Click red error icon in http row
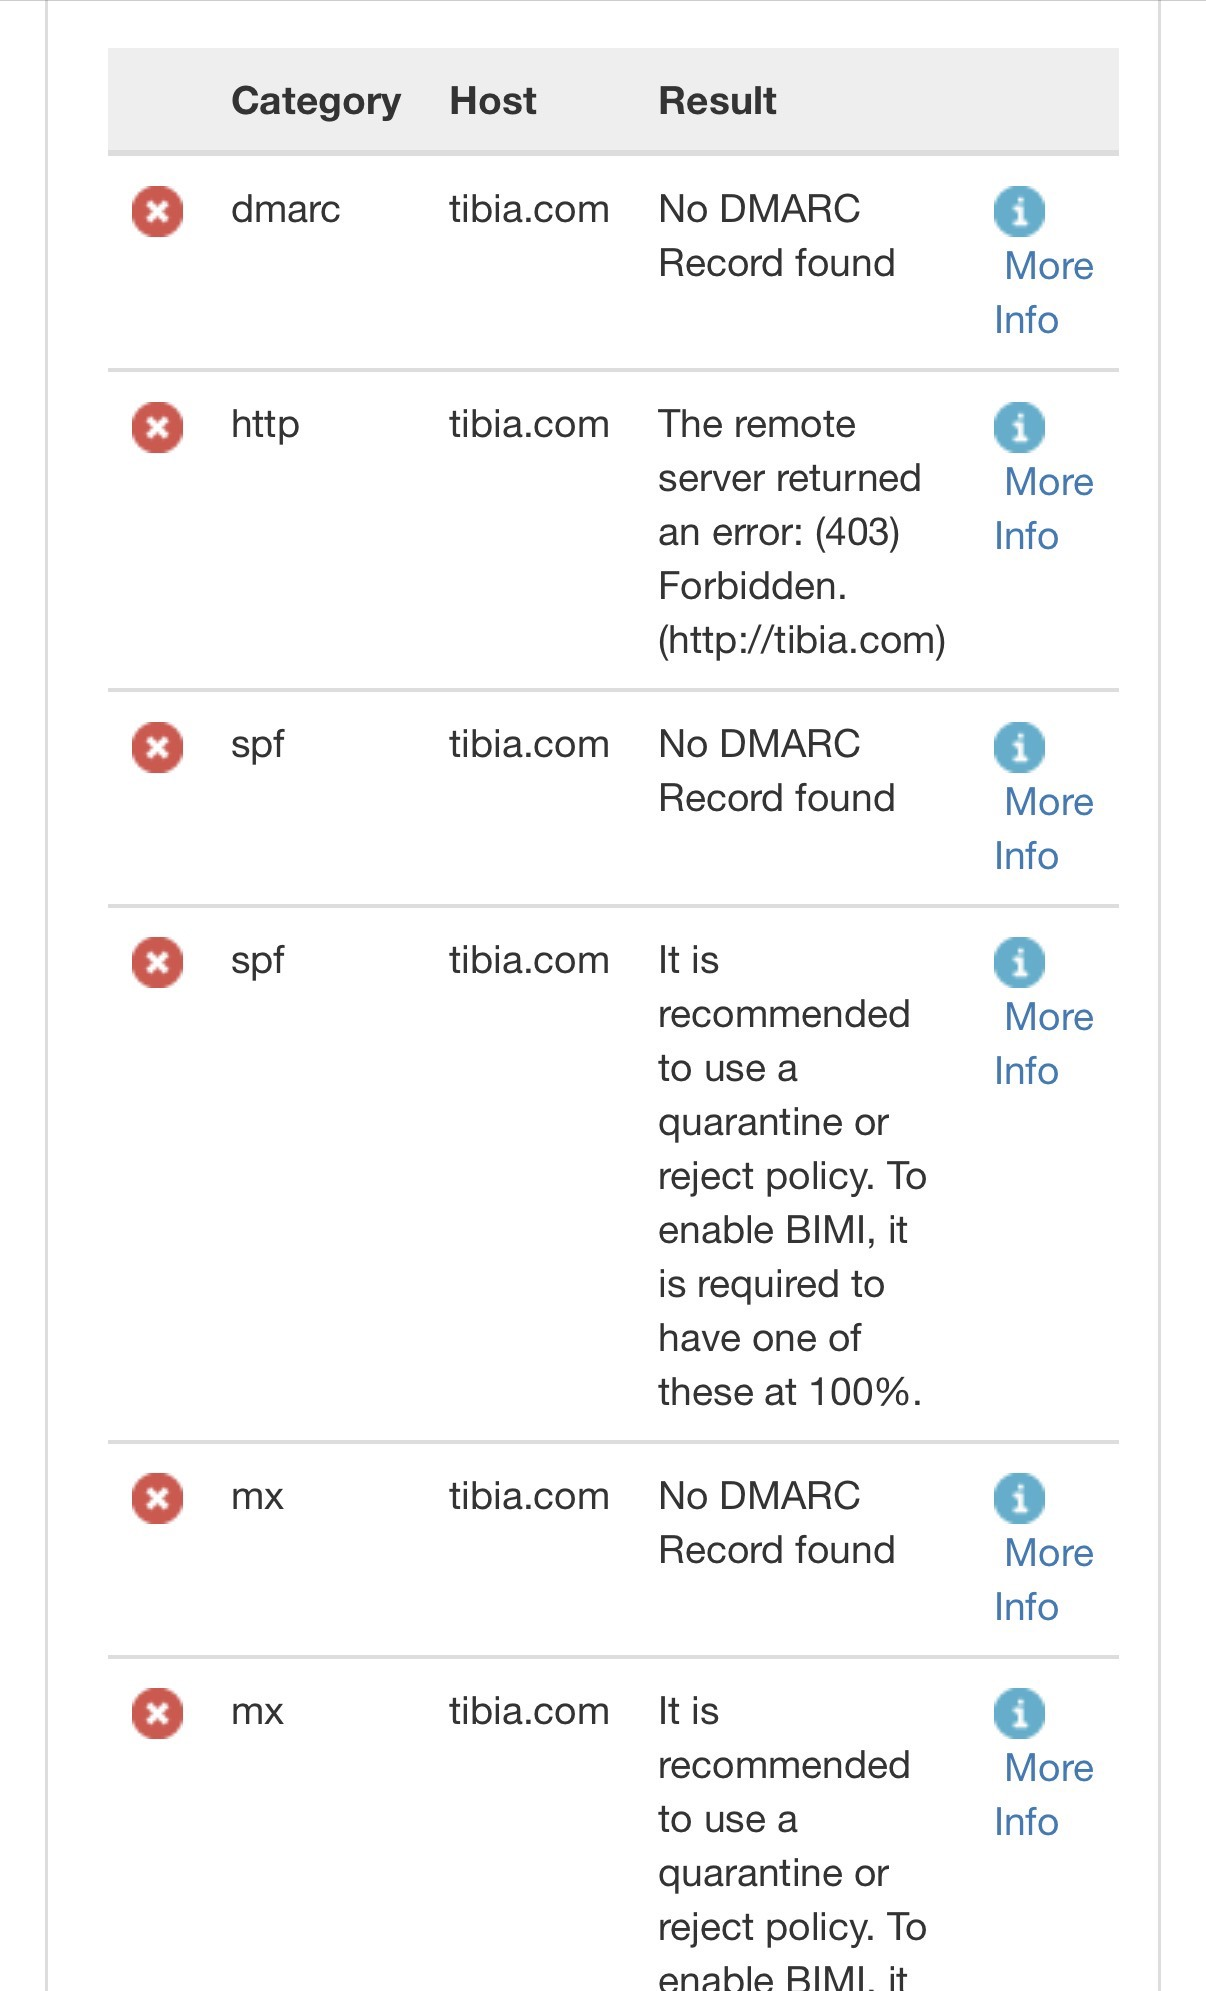1206x1991 pixels. 157,427
